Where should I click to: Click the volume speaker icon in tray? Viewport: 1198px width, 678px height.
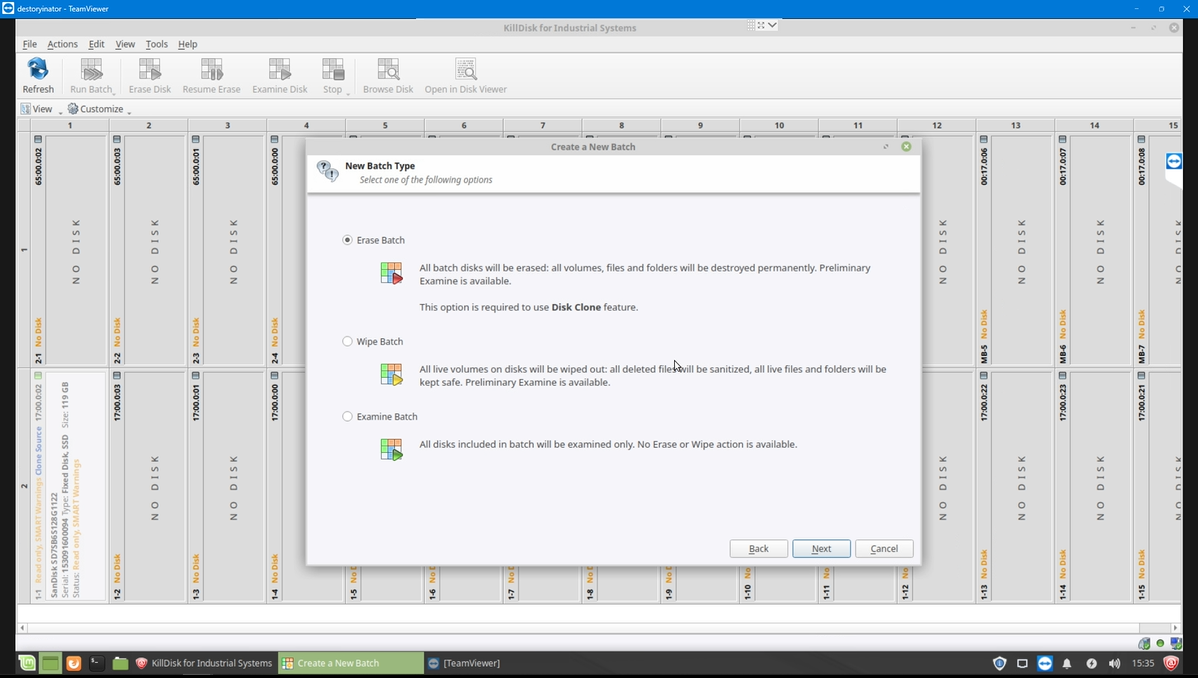(1115, 663)
